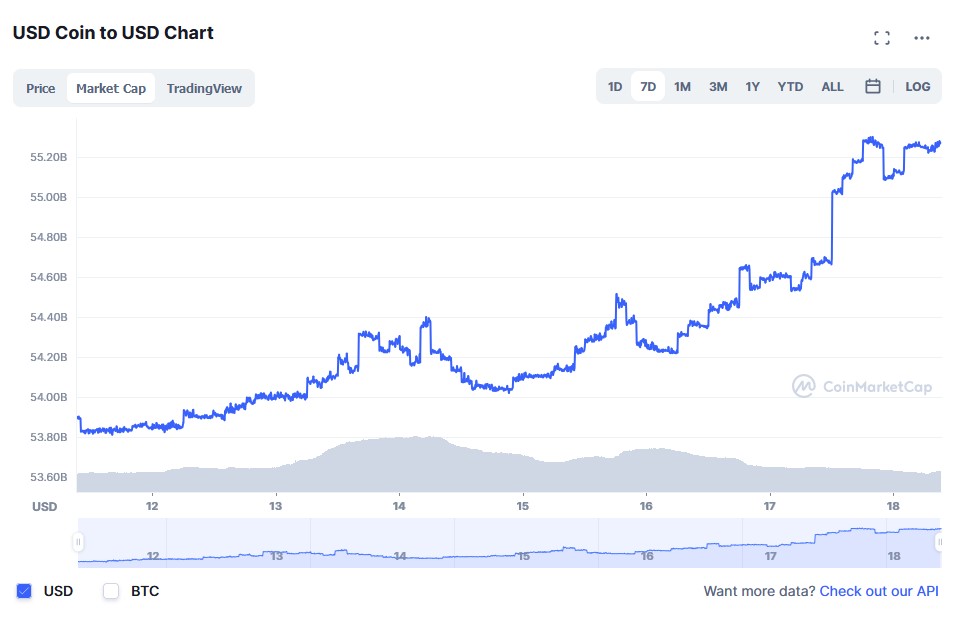
Task: Select the Market Cap tab
Action: pyautogui.click(x=111, y=88)
